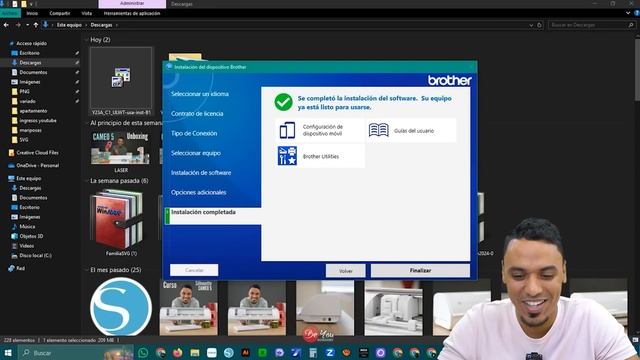Select the Administrar contextual tab
Viewport: 640px width, 360px height.
(132, 4)
